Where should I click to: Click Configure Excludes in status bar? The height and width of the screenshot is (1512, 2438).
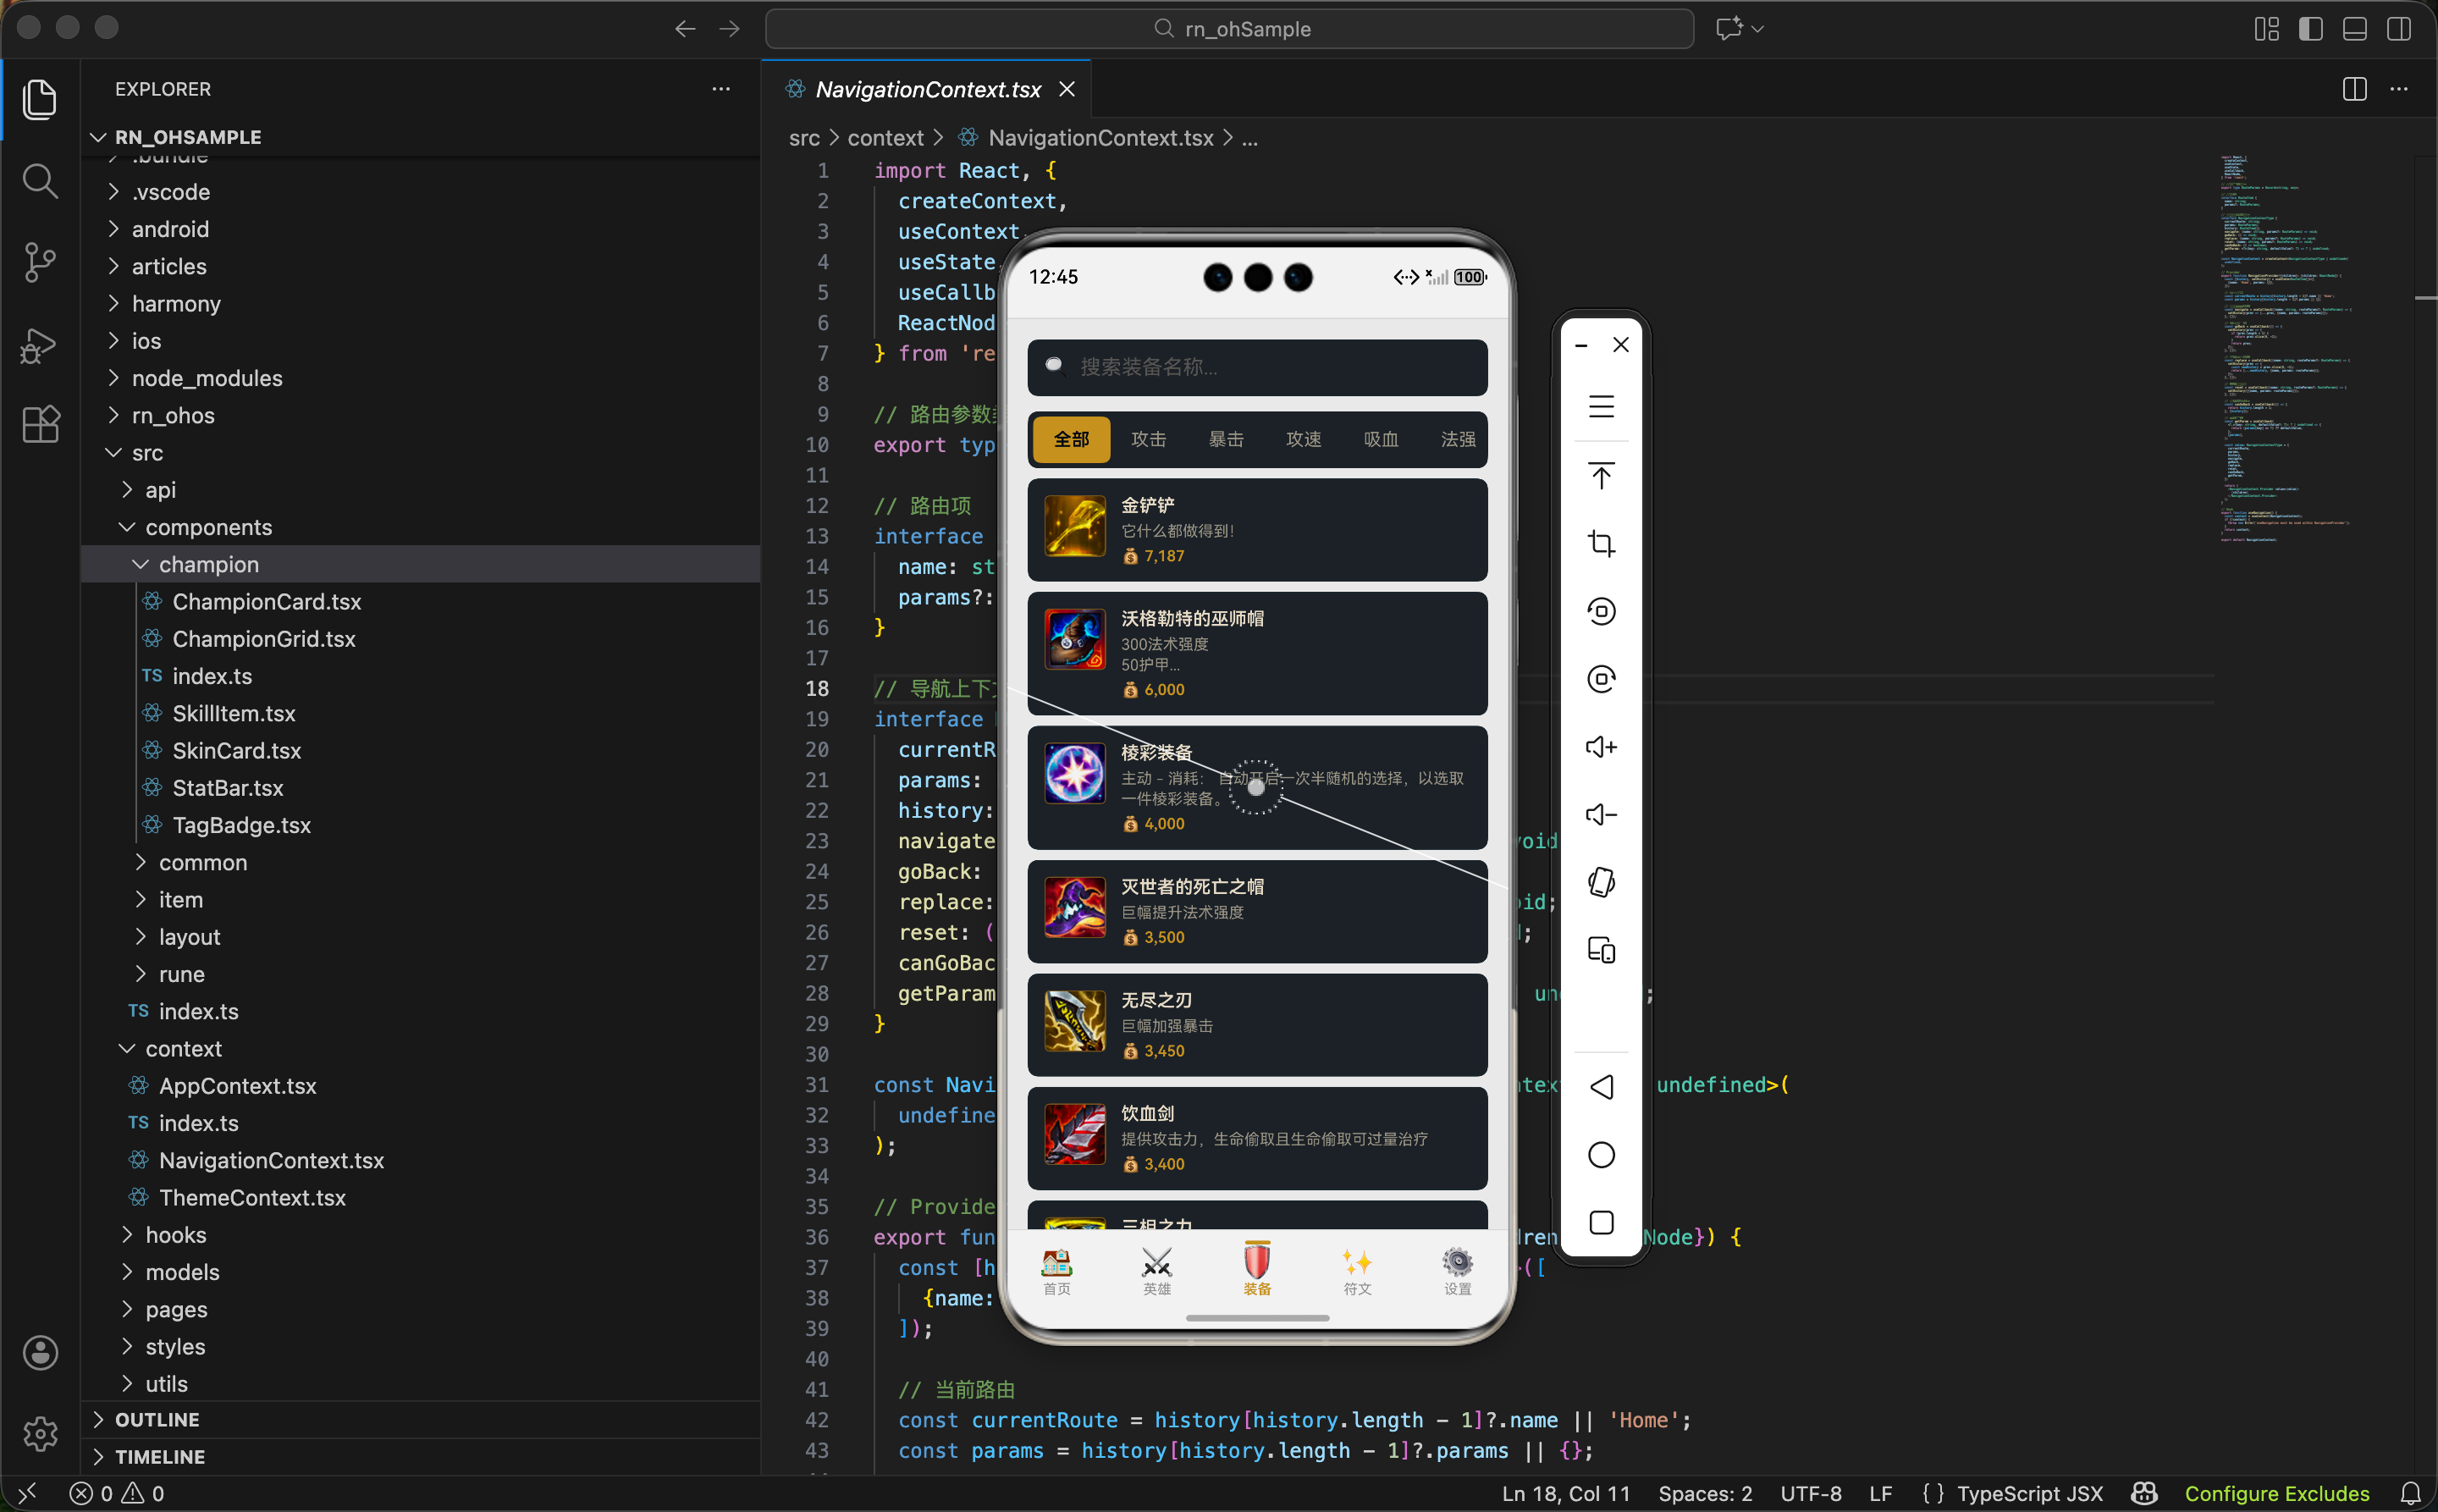(2276, 1493)
